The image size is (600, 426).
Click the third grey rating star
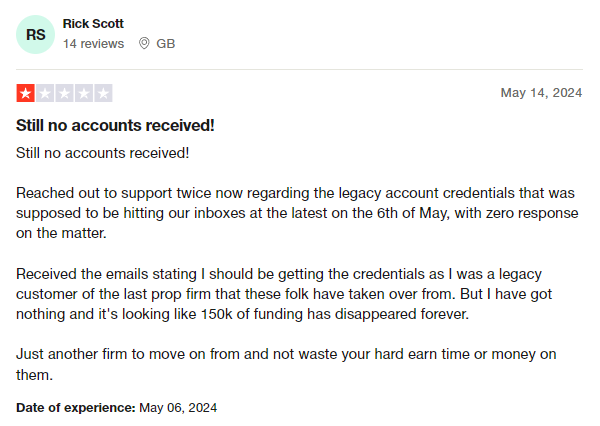64,93
